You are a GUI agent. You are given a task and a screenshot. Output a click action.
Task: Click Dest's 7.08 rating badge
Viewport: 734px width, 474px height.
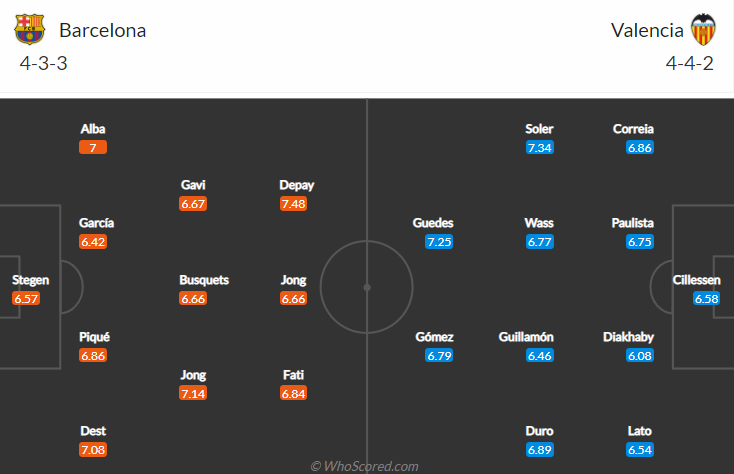pyautogui.click(x=93, y=449)
